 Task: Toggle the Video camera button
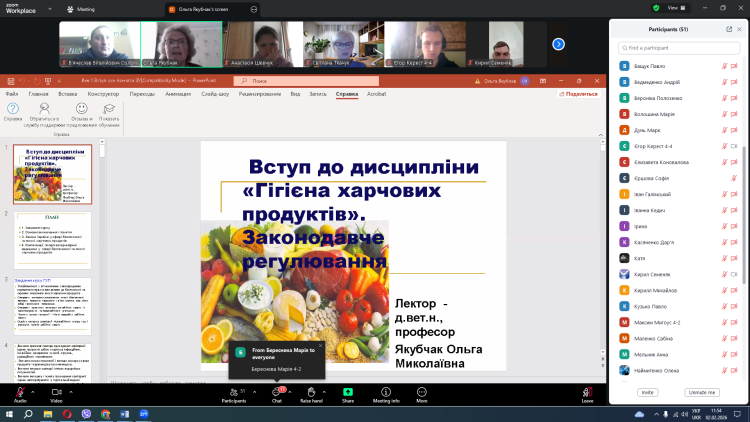[56, 395]
